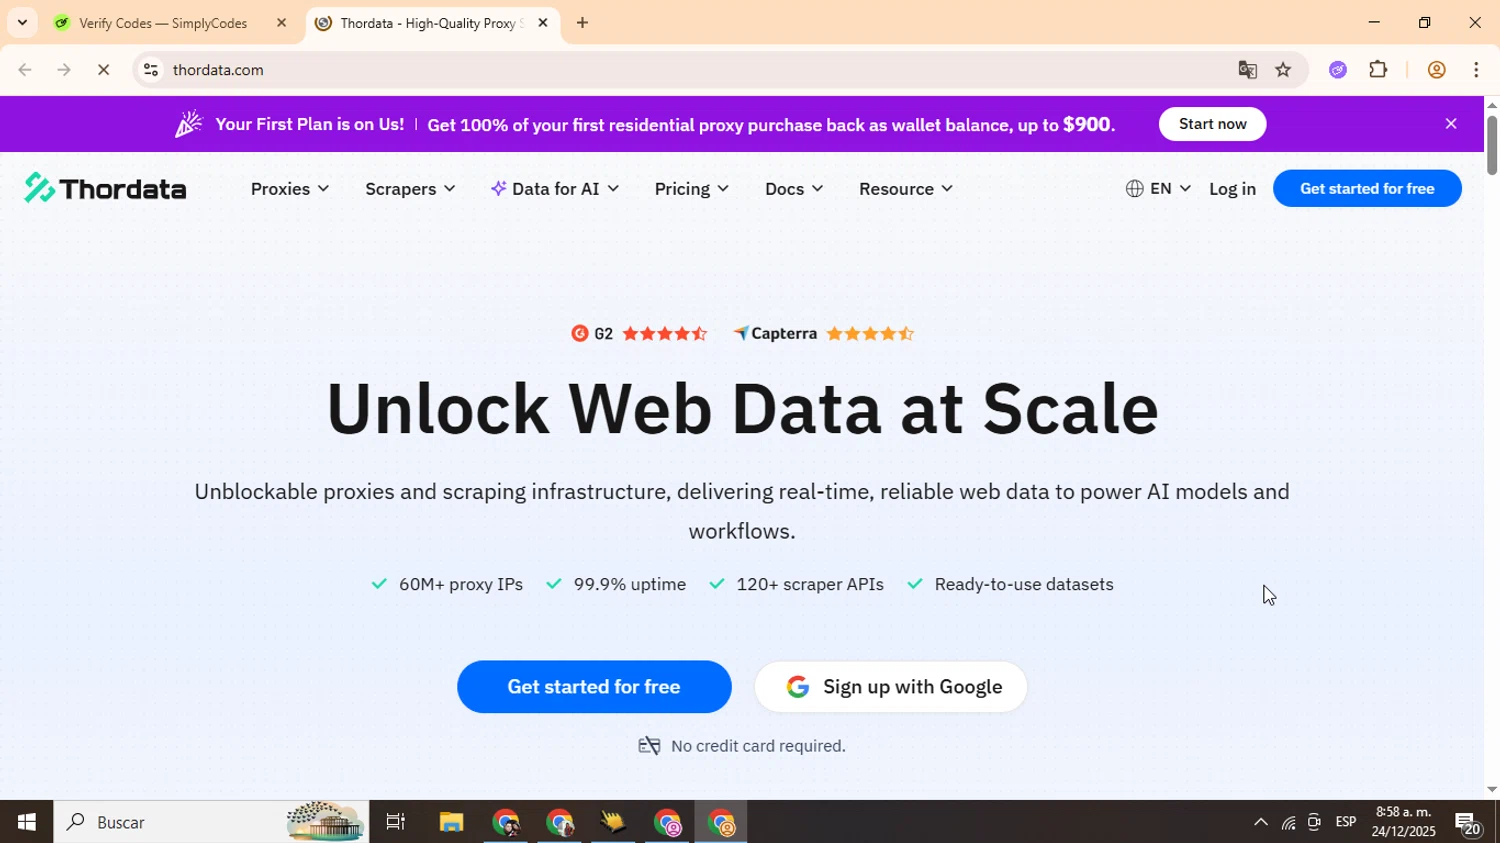Open the Chrome profile icon
The height and width of the screenshot is (843, 1500).
pyautogui.click(x=1436, y=70)
